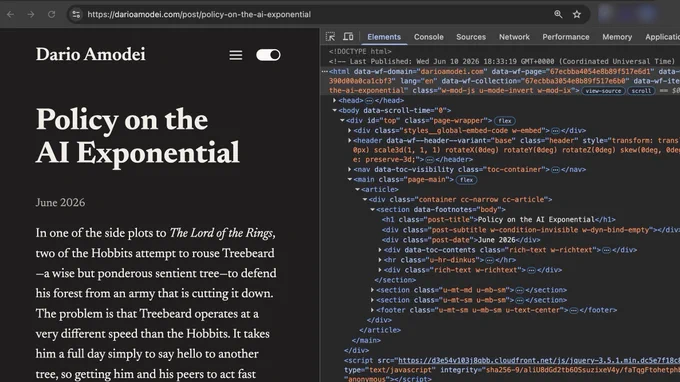Viewport: 680px width, 382px height.
Task: Select the Last Published comment line
Action: point(501,62)
